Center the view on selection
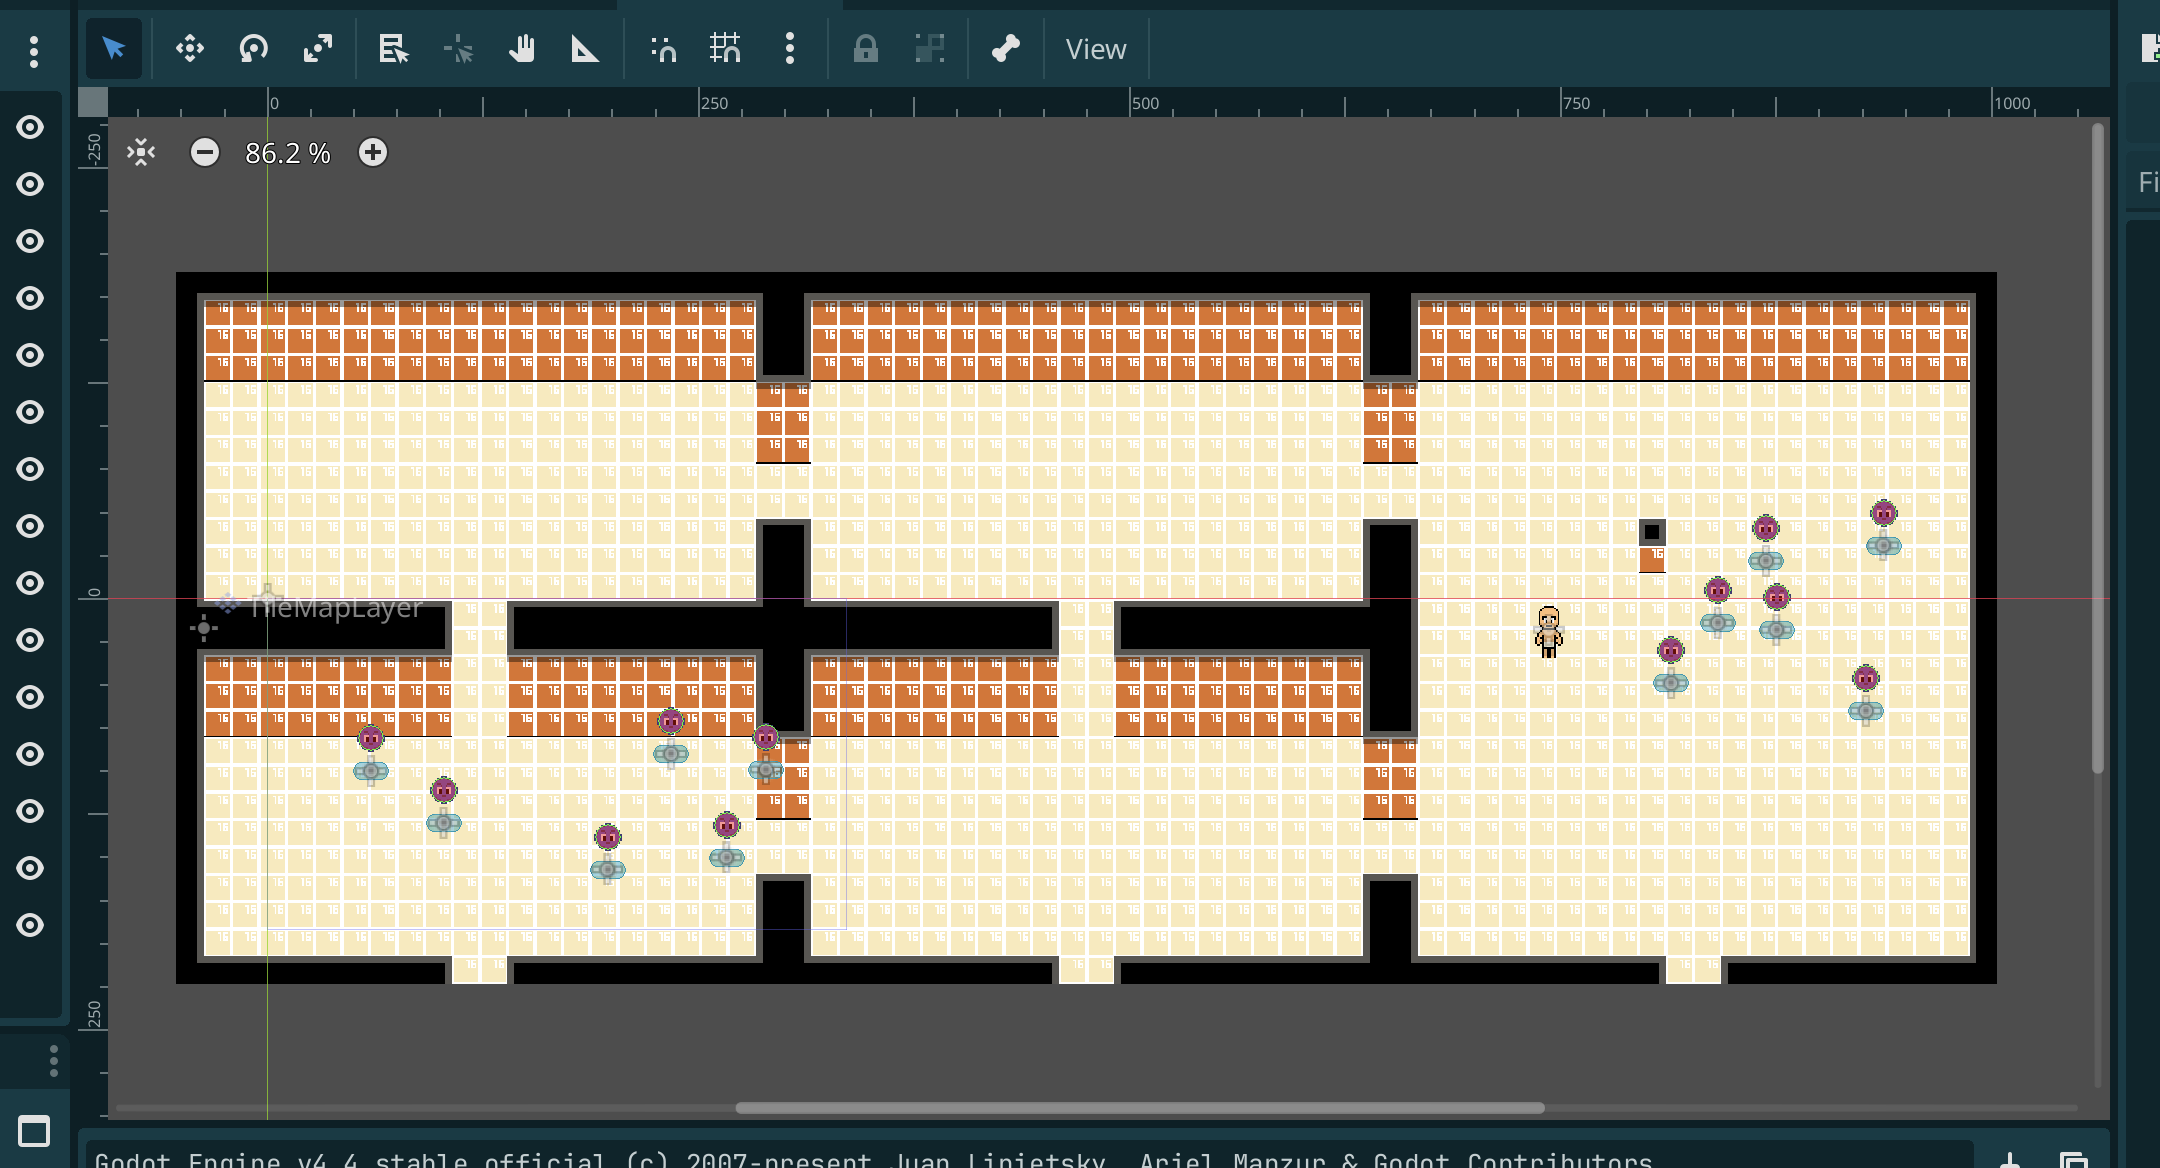Viewport: 2160px width, 1168px height. pos(141,152)
